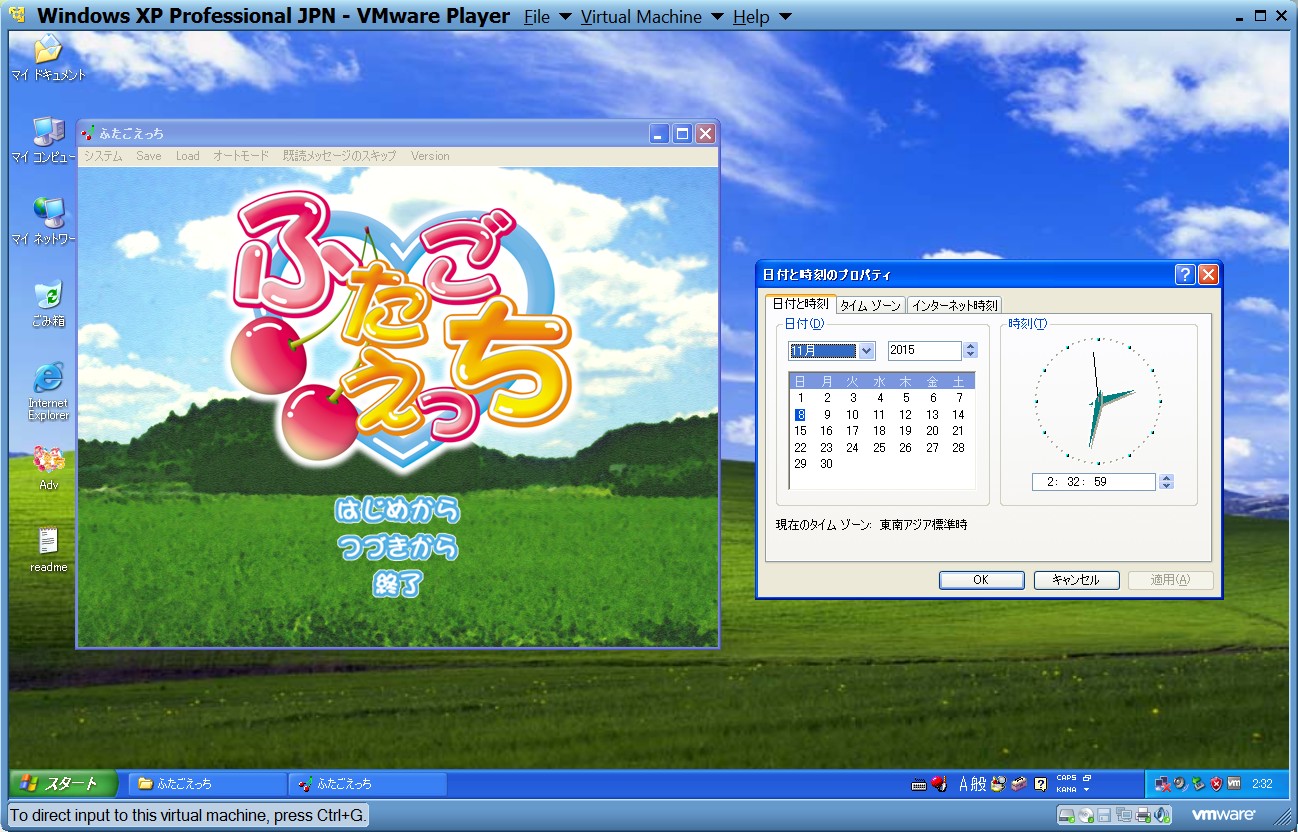Open My Documents desktop icon
1298x832 pixels.
[x=48, y=58]
